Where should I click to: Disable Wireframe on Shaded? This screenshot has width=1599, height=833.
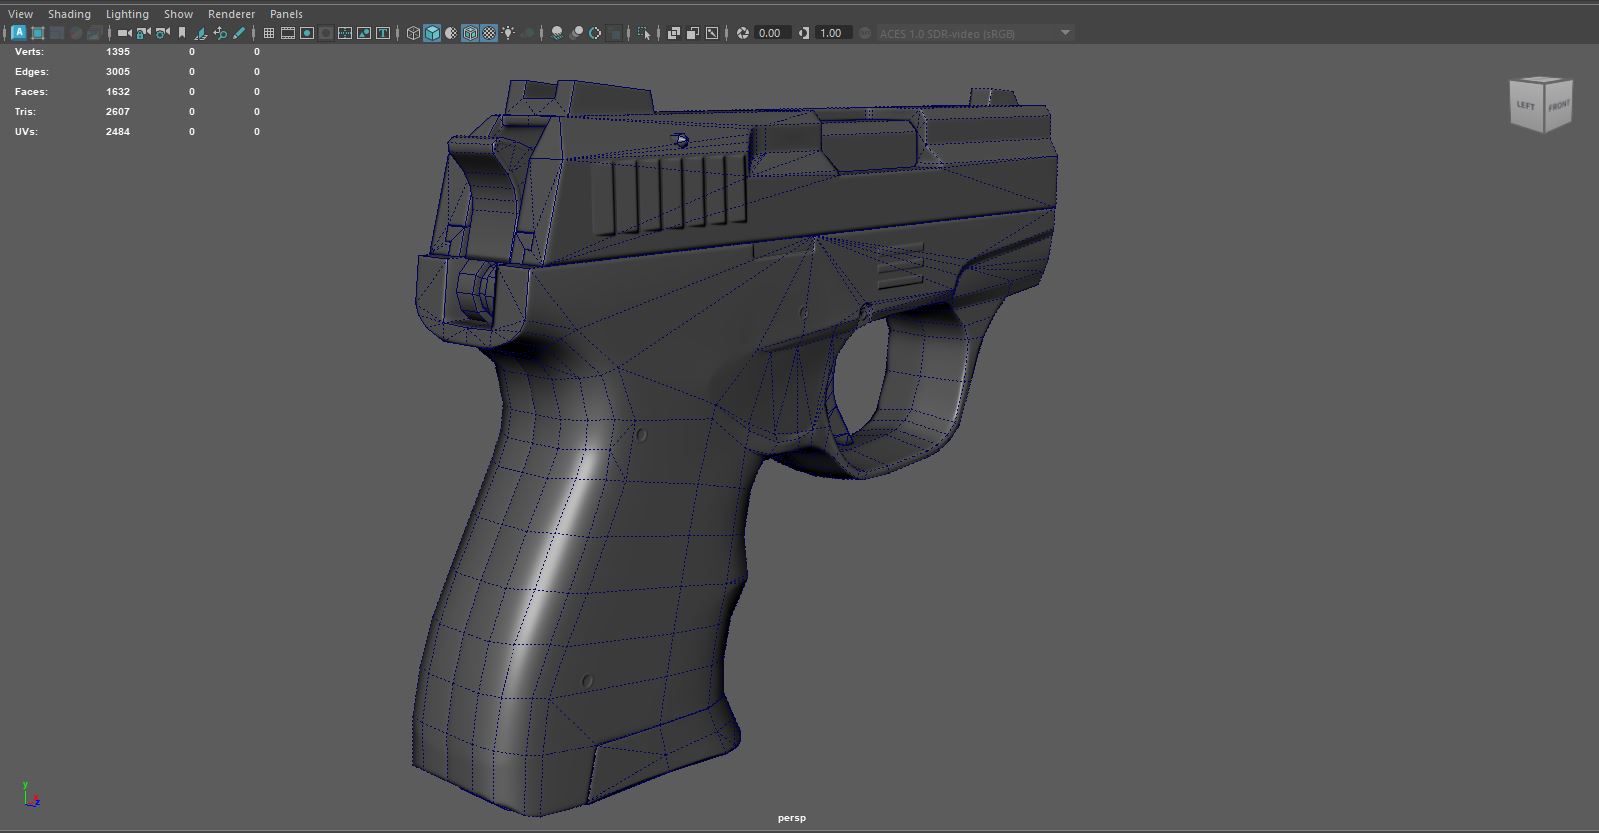point(470,33)
